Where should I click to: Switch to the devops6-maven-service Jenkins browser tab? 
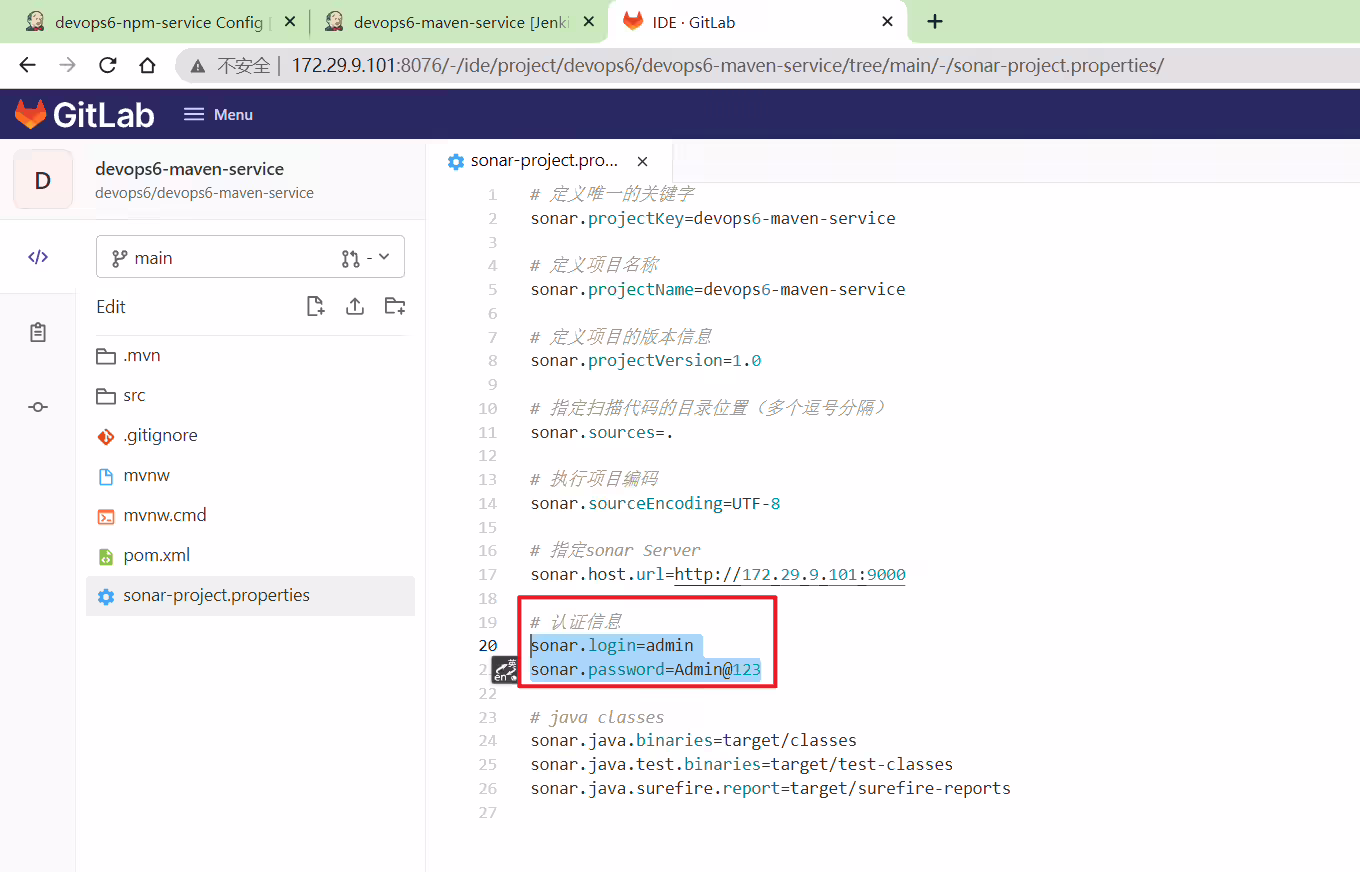point(460,22)
